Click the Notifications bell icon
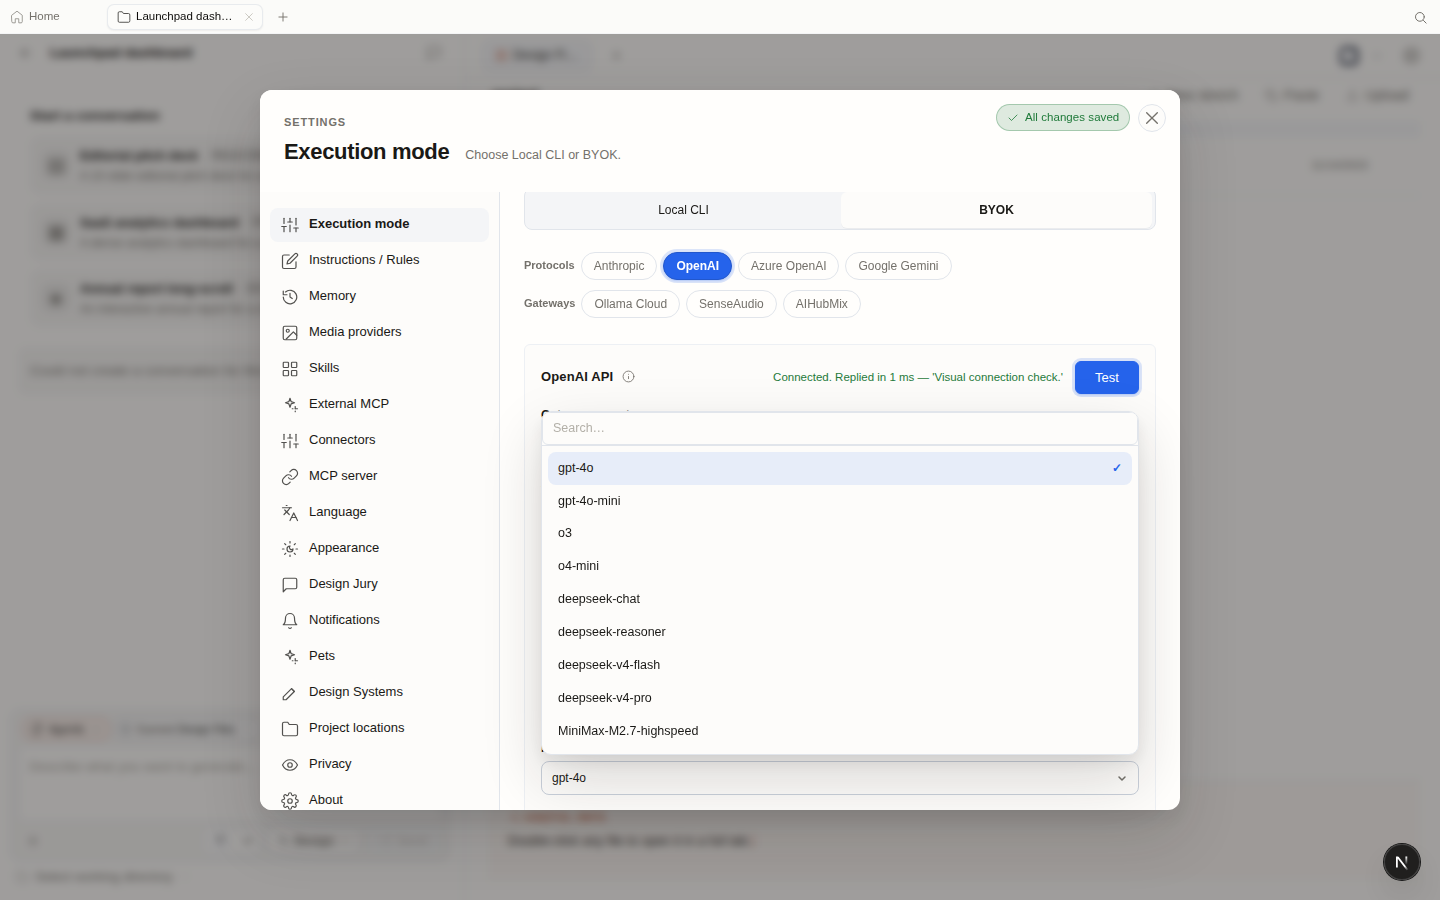The height and width of the screenshot is (900, 1440). coord(290,621)
